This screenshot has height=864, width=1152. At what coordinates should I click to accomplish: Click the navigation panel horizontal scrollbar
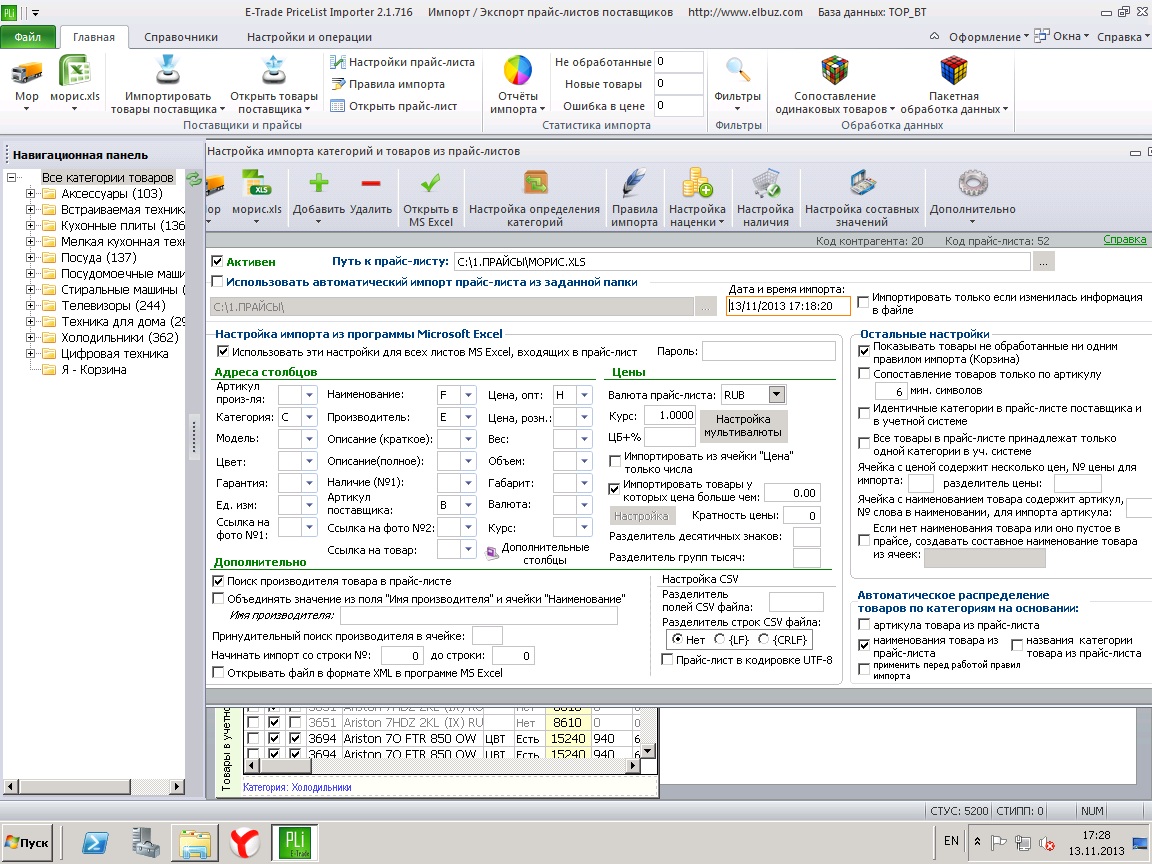(93, 786)
